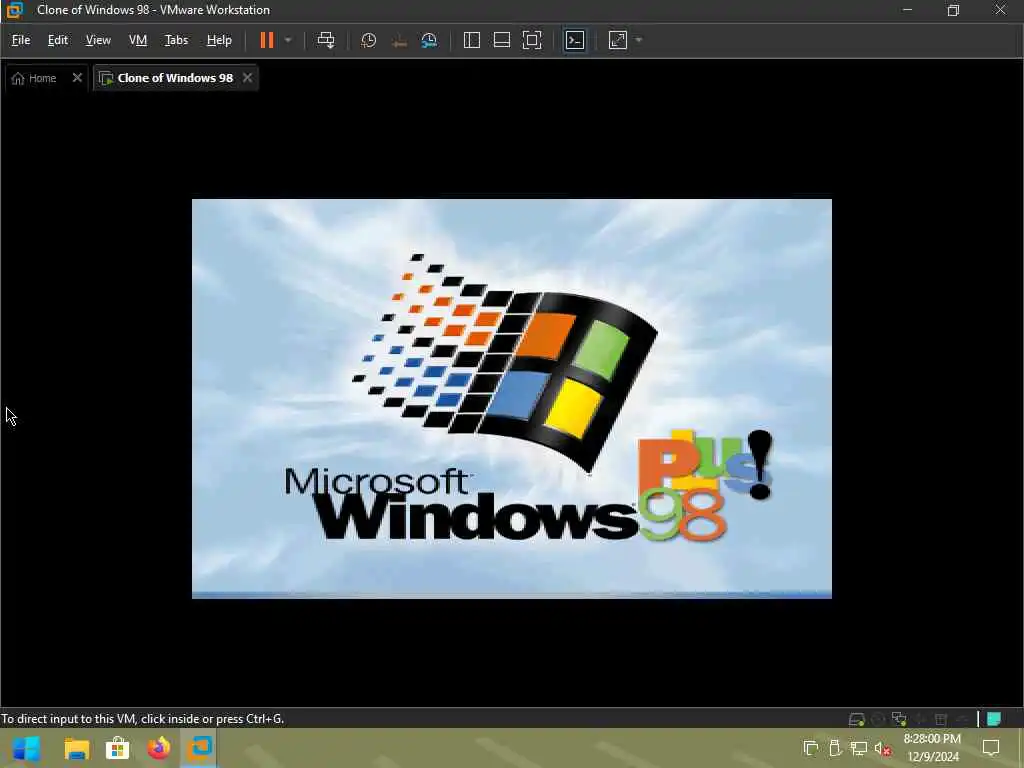Click the orange Suspend/Pause VM button
This screenshot has width=1024, height=768.
pos(266,40)
